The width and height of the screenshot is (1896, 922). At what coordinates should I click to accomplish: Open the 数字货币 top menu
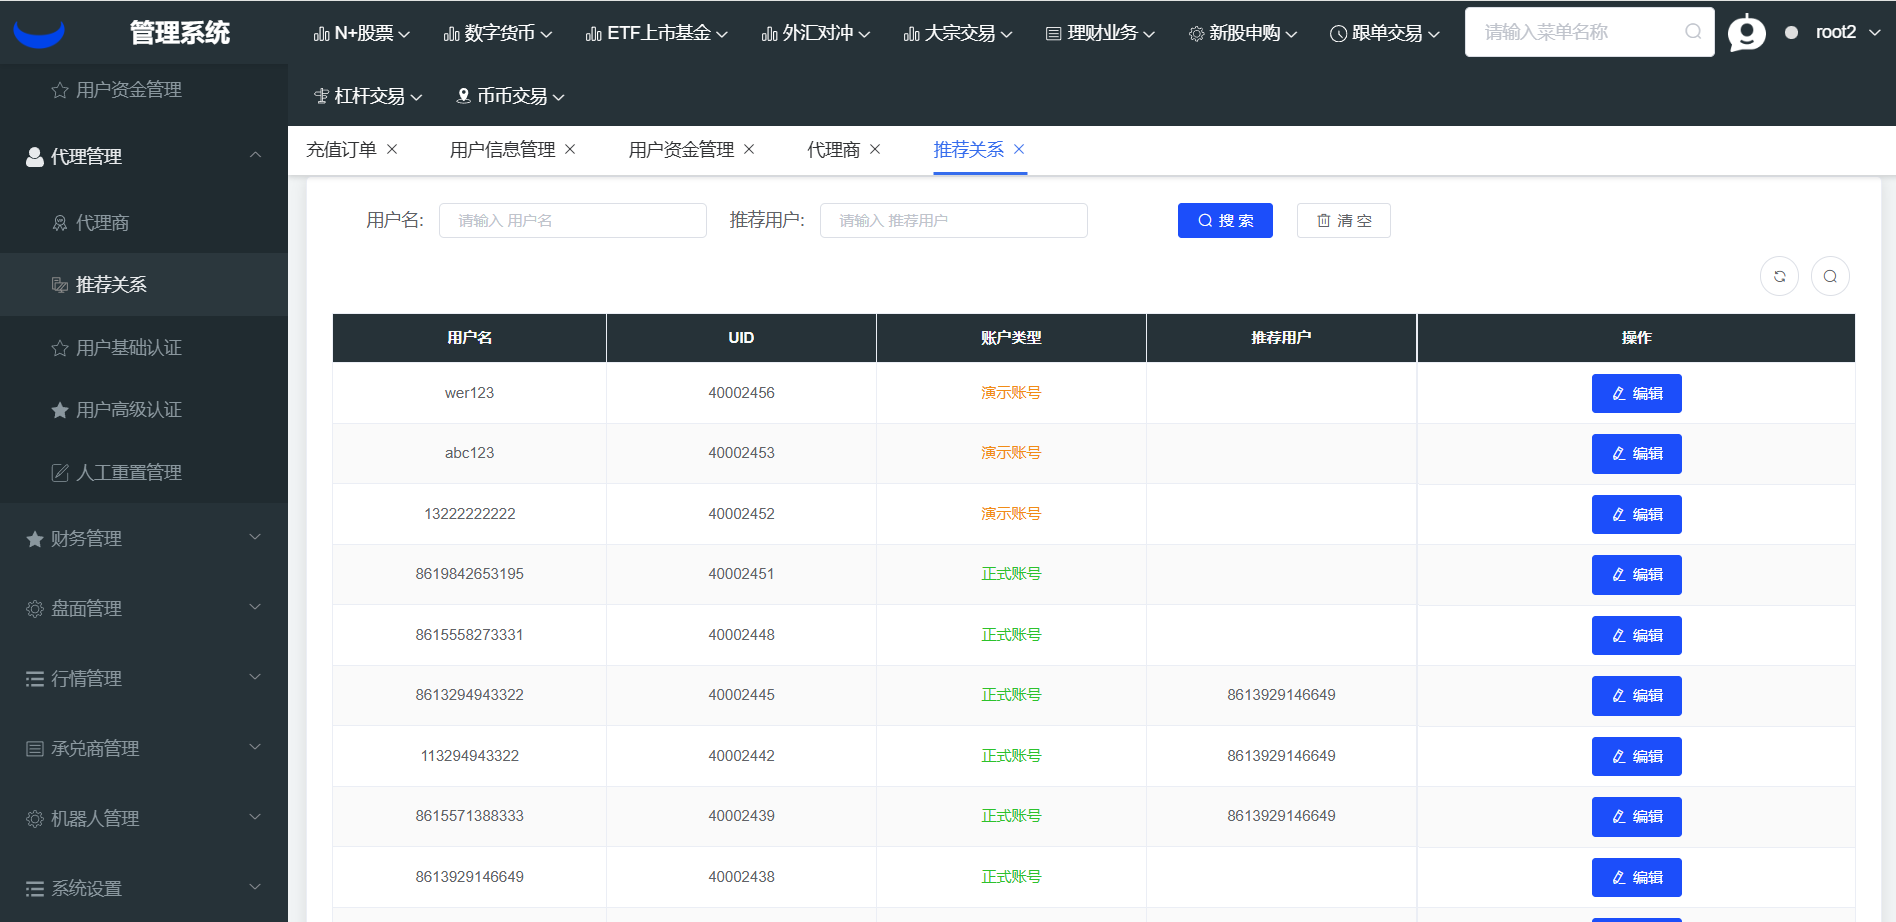(x=498, y=33)
